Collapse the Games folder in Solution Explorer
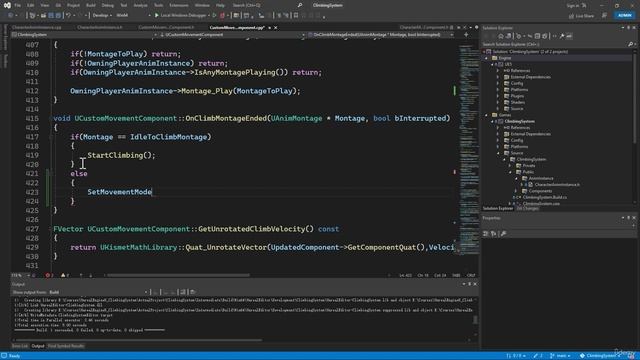640x360 pixels. (487, 115)
